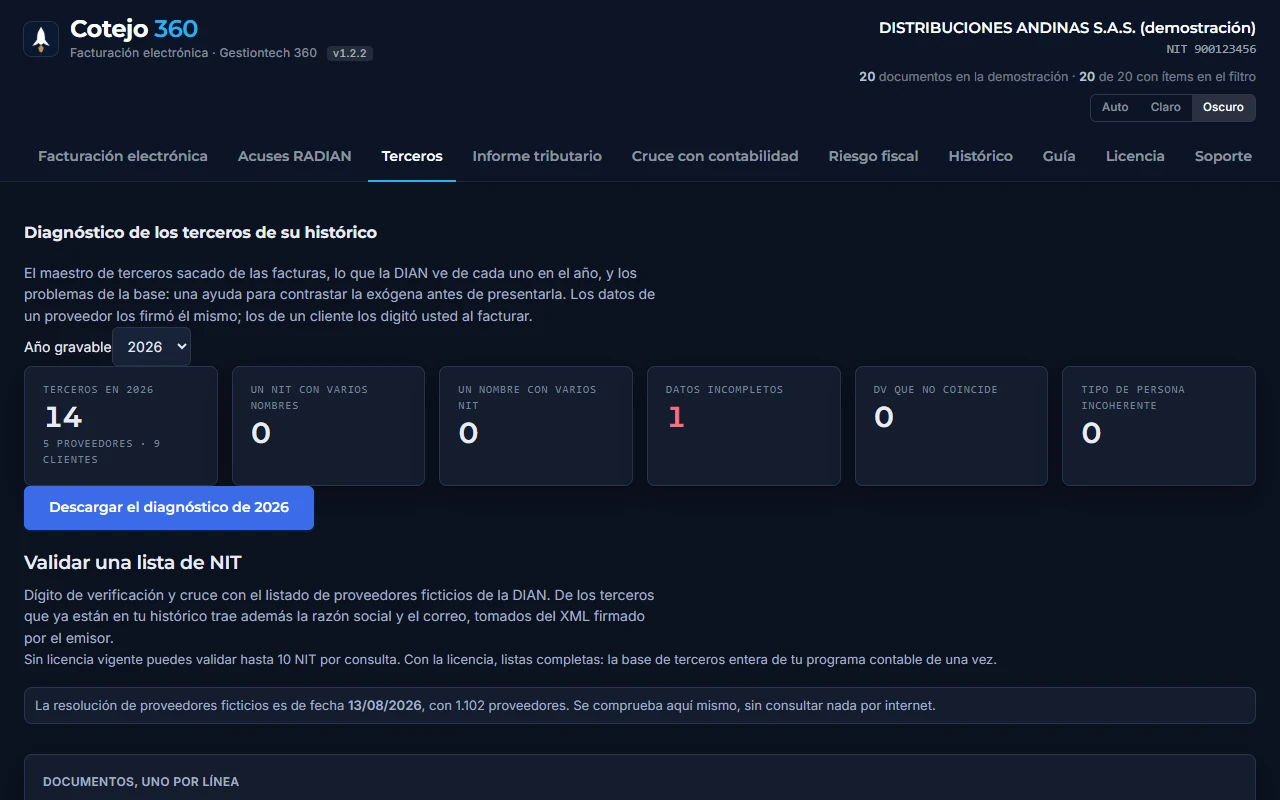Open the Informe tributario tab
Screen dimensions: 1280x800
click(537, 156)
